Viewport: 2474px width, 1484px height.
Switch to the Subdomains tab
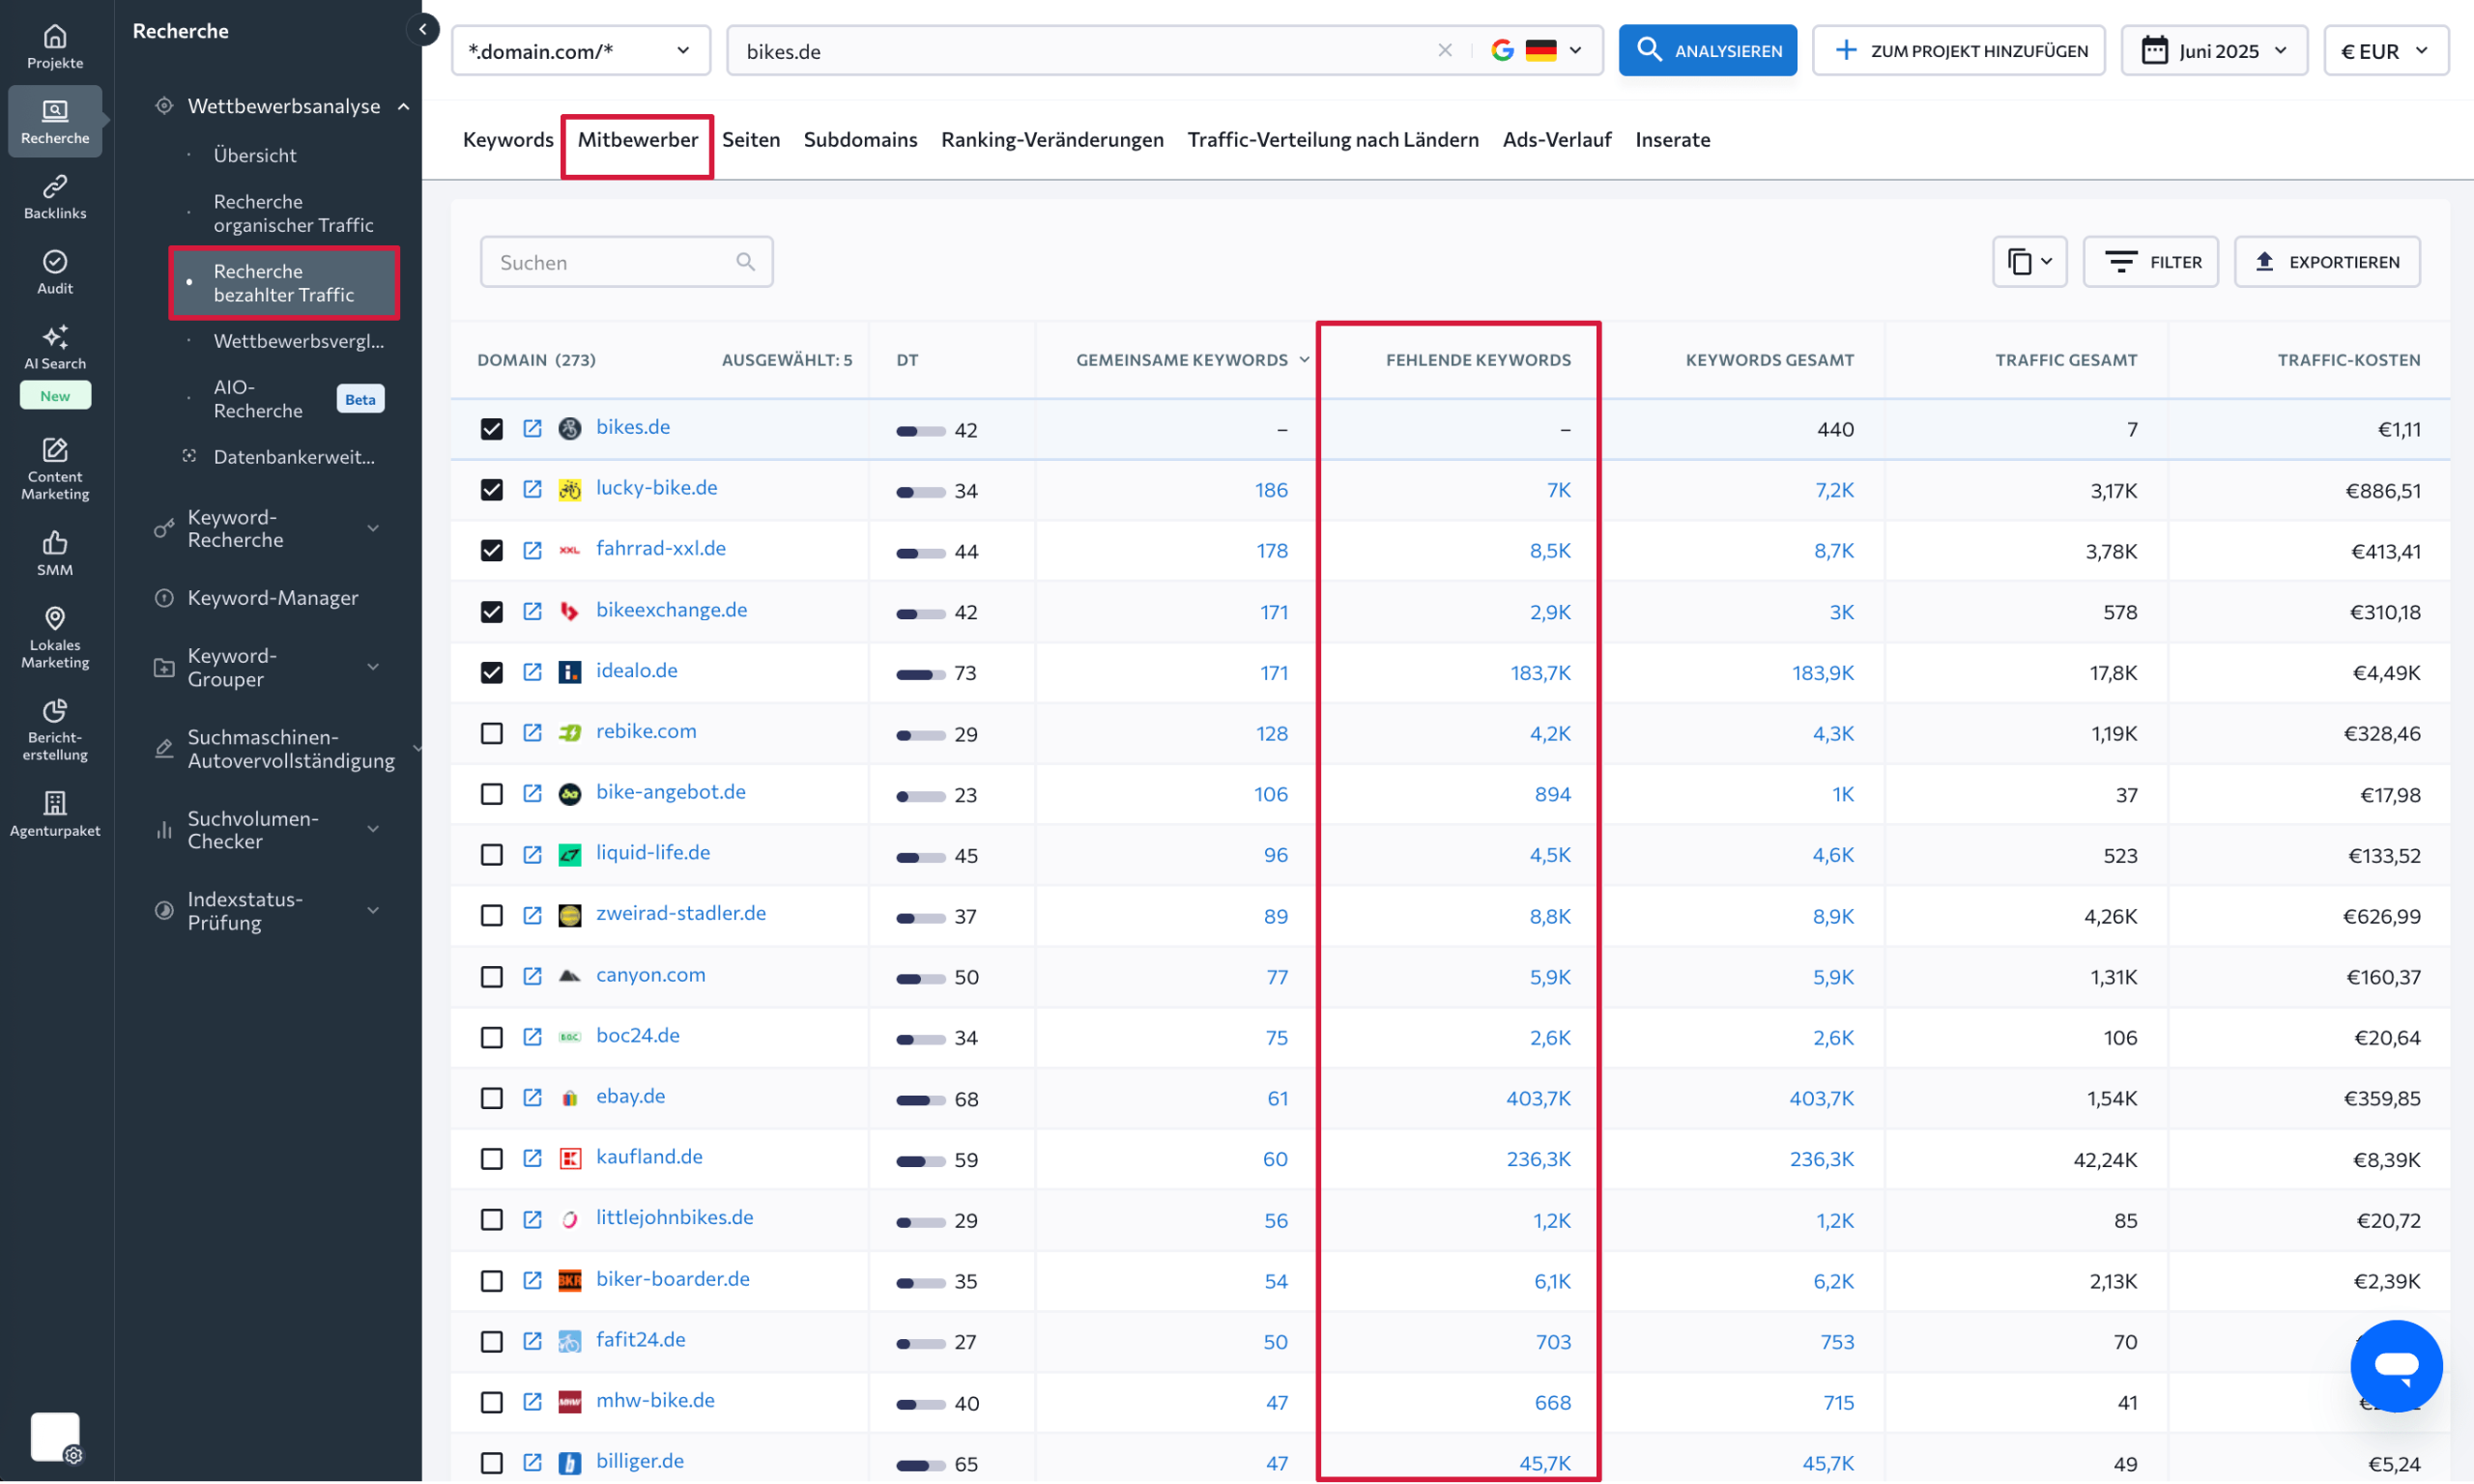(x=860, y=140)
